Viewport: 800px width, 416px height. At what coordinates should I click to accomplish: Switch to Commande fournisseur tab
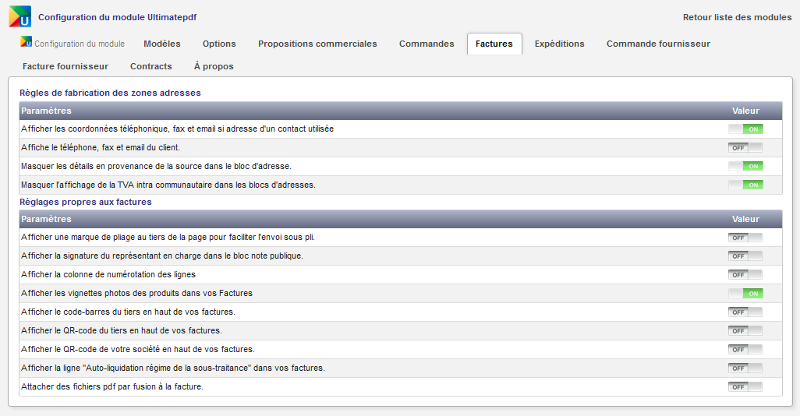point(658,44)
